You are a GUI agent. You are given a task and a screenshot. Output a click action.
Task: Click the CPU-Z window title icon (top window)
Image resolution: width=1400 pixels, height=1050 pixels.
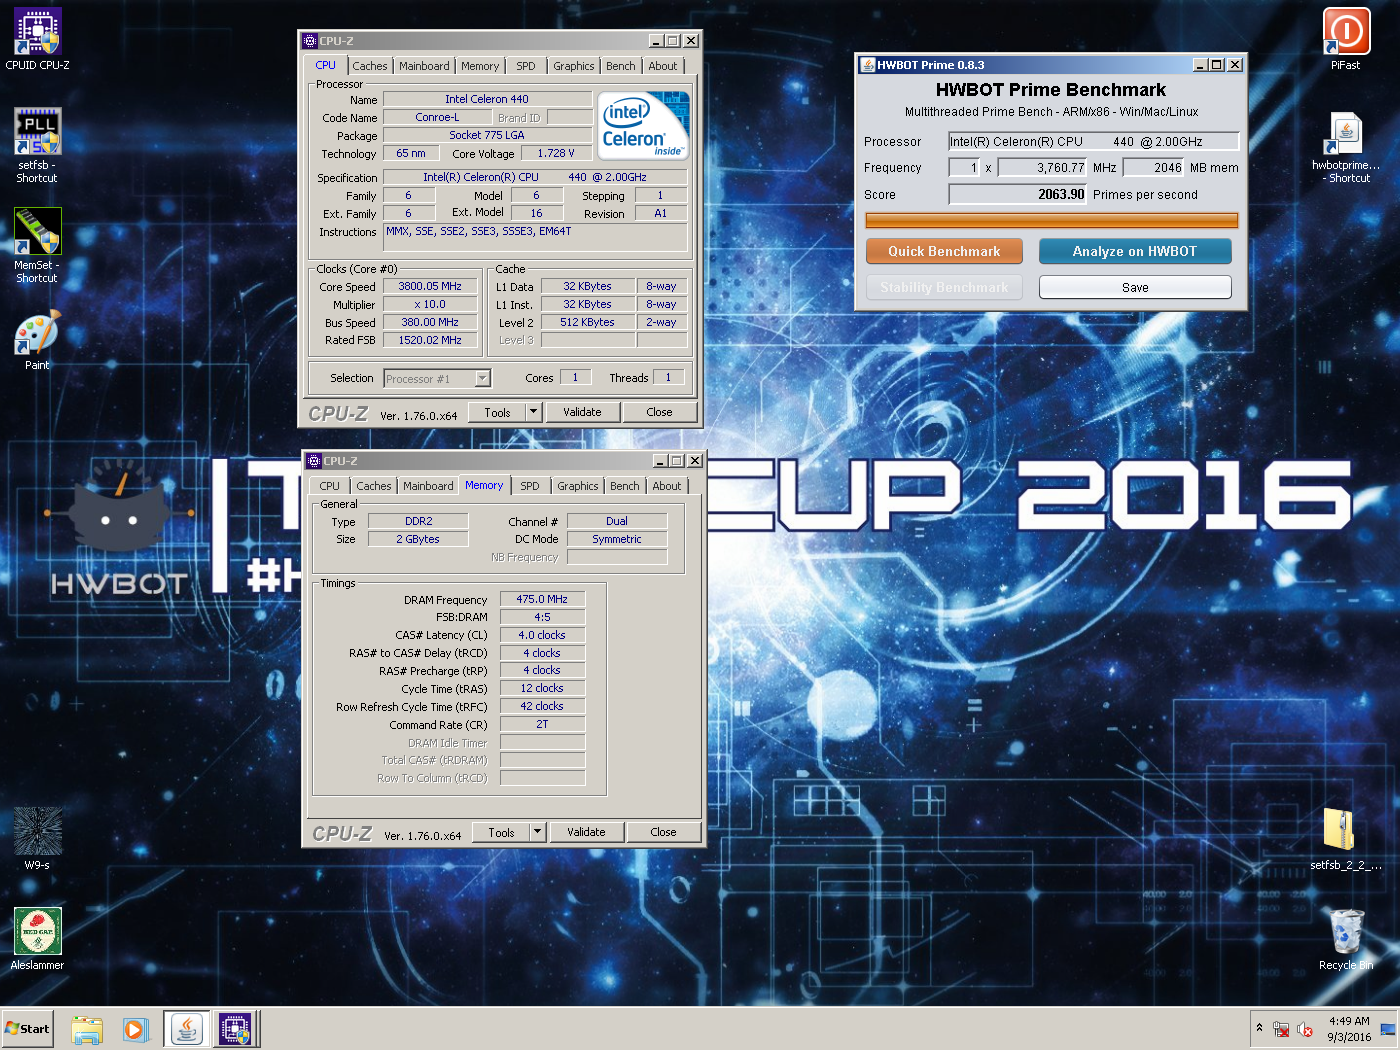pyautogui.click(x=310, y=41)
